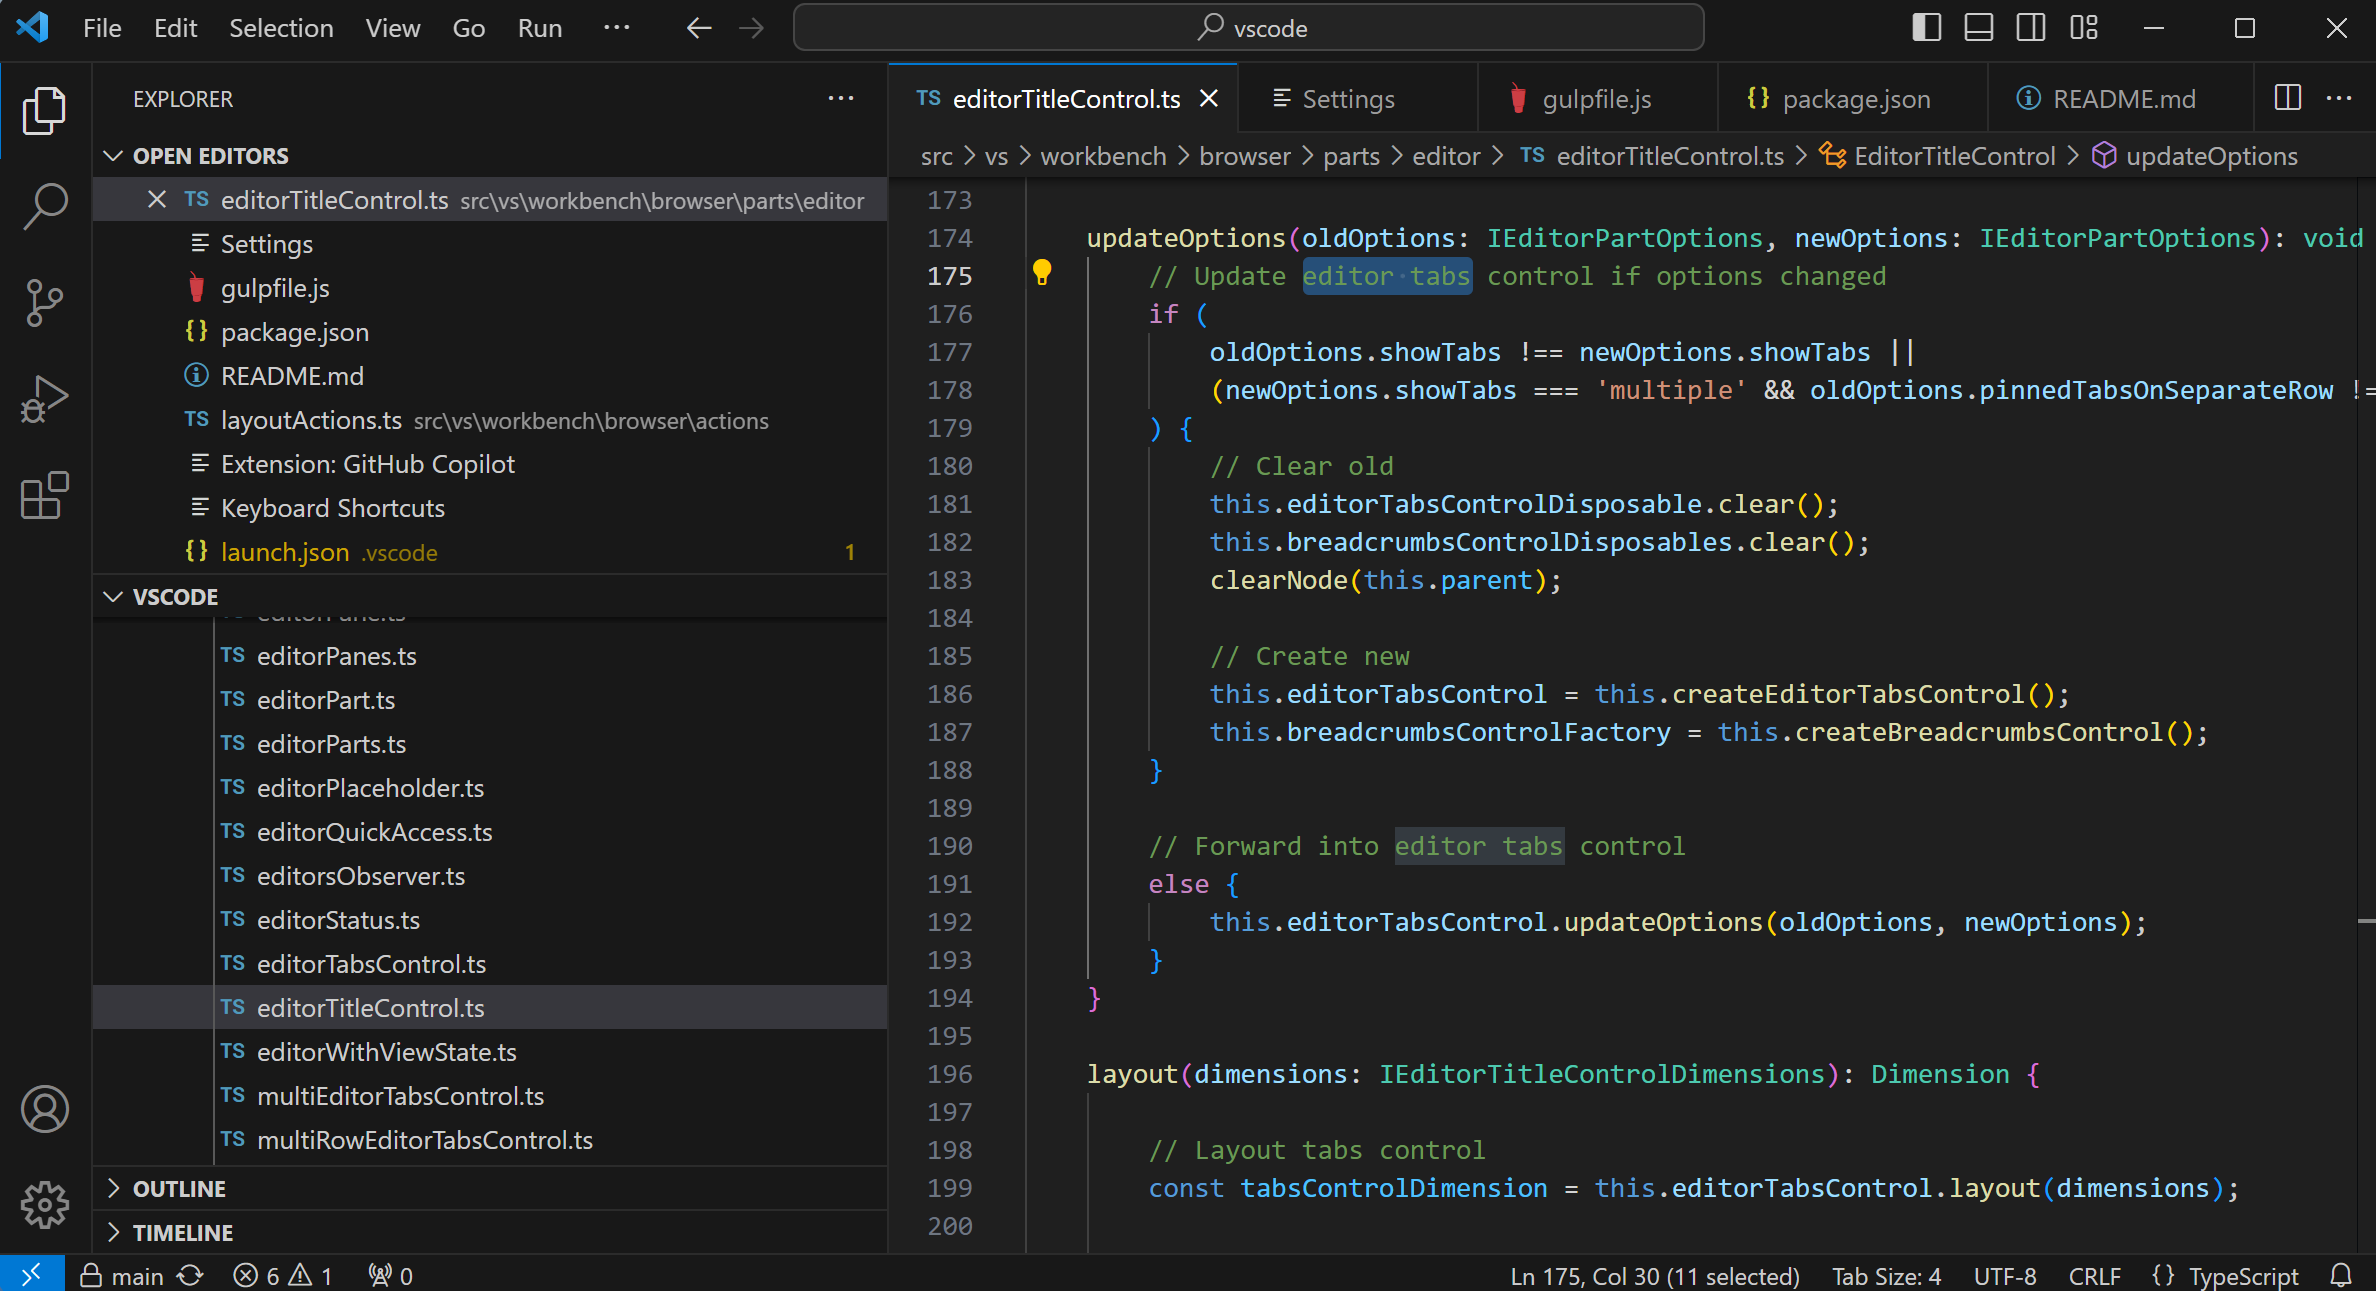Switch to the Settings tab
2376x1291 pixels.
(x=1346, y=99)
